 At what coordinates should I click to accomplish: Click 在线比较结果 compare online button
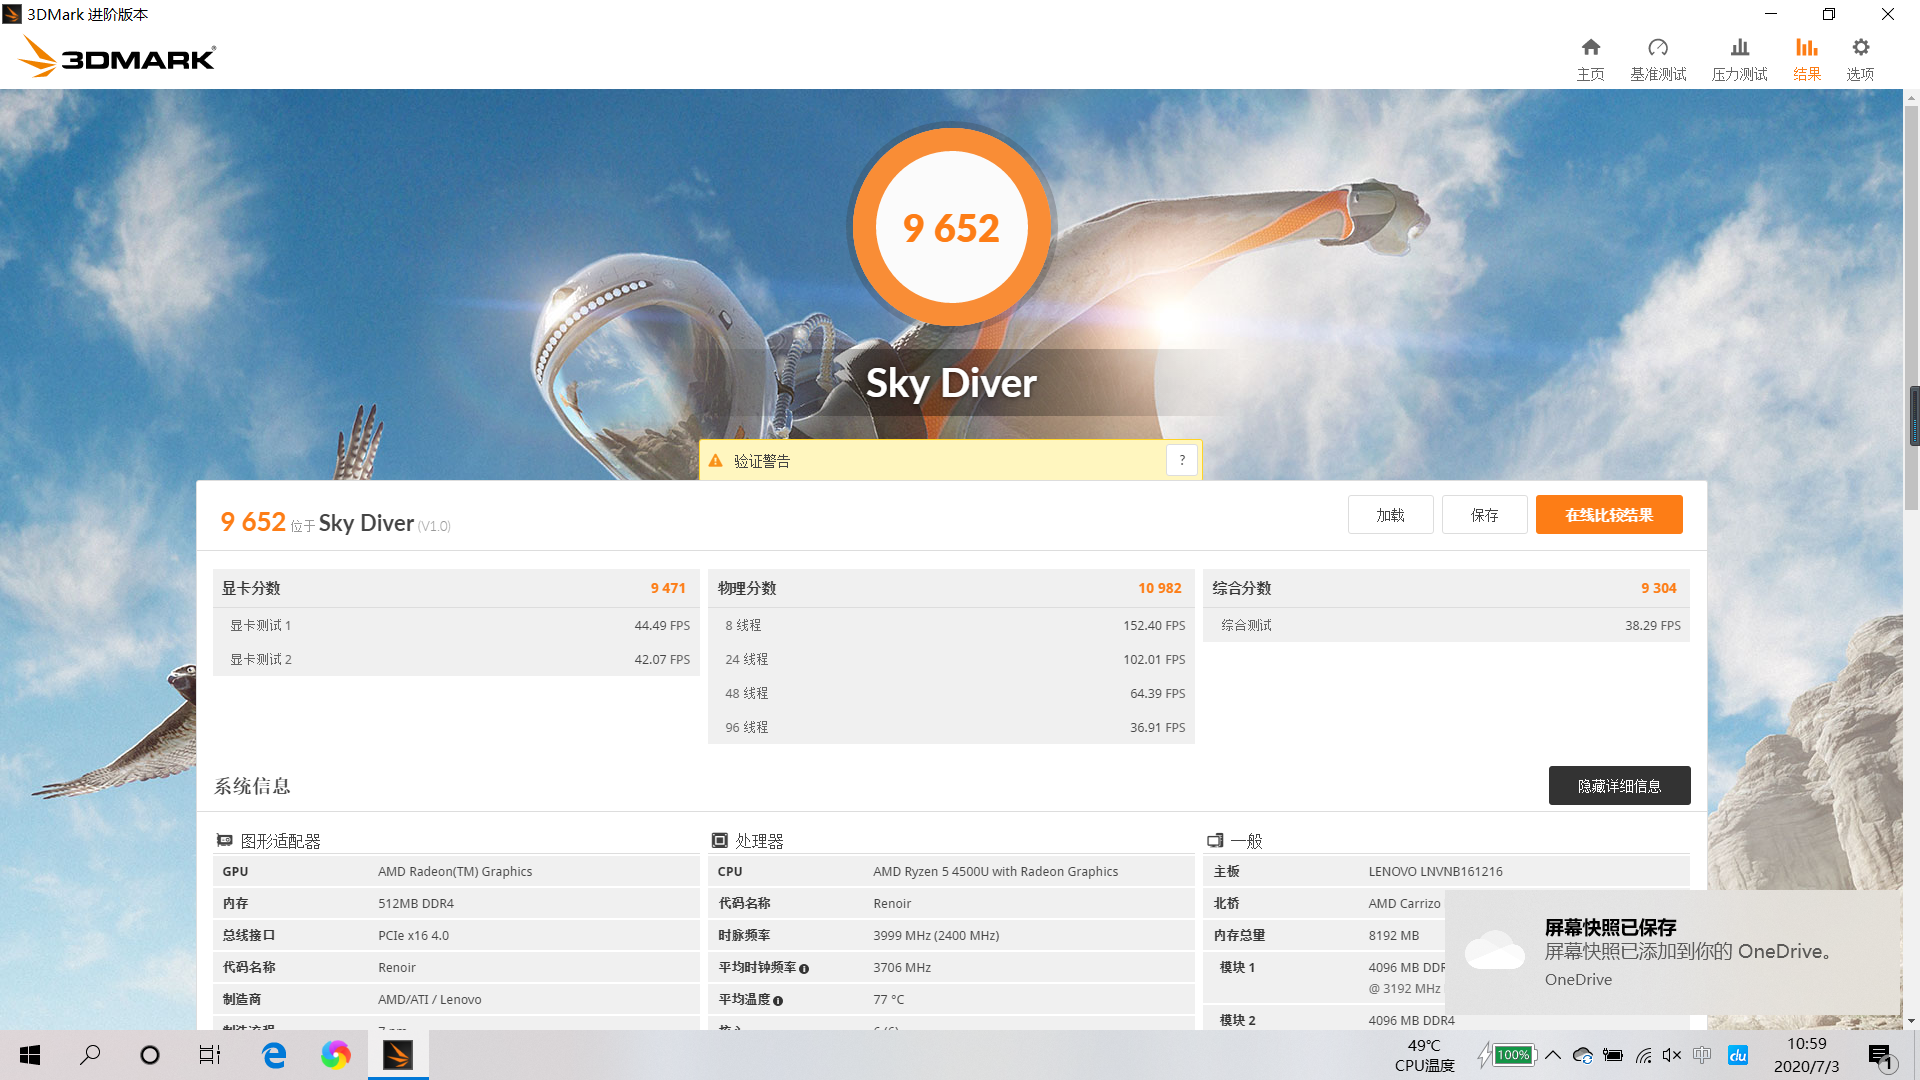[x=1609, y=514]
